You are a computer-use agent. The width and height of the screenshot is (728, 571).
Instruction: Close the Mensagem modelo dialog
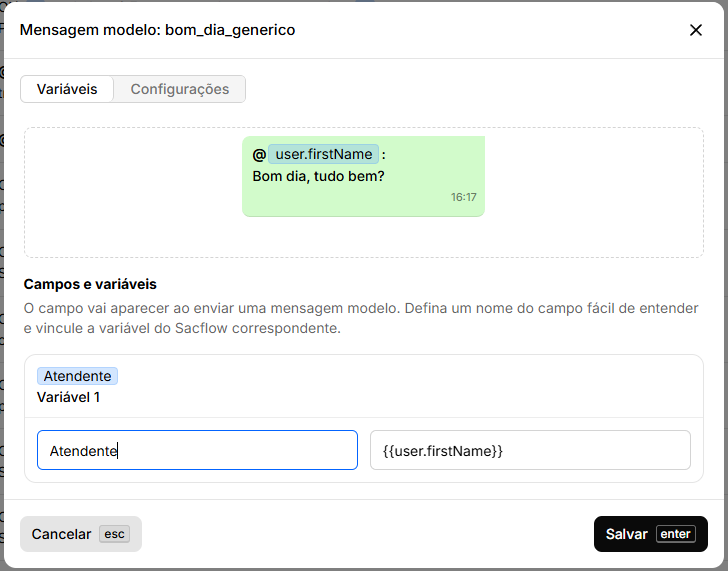(696, 30)
